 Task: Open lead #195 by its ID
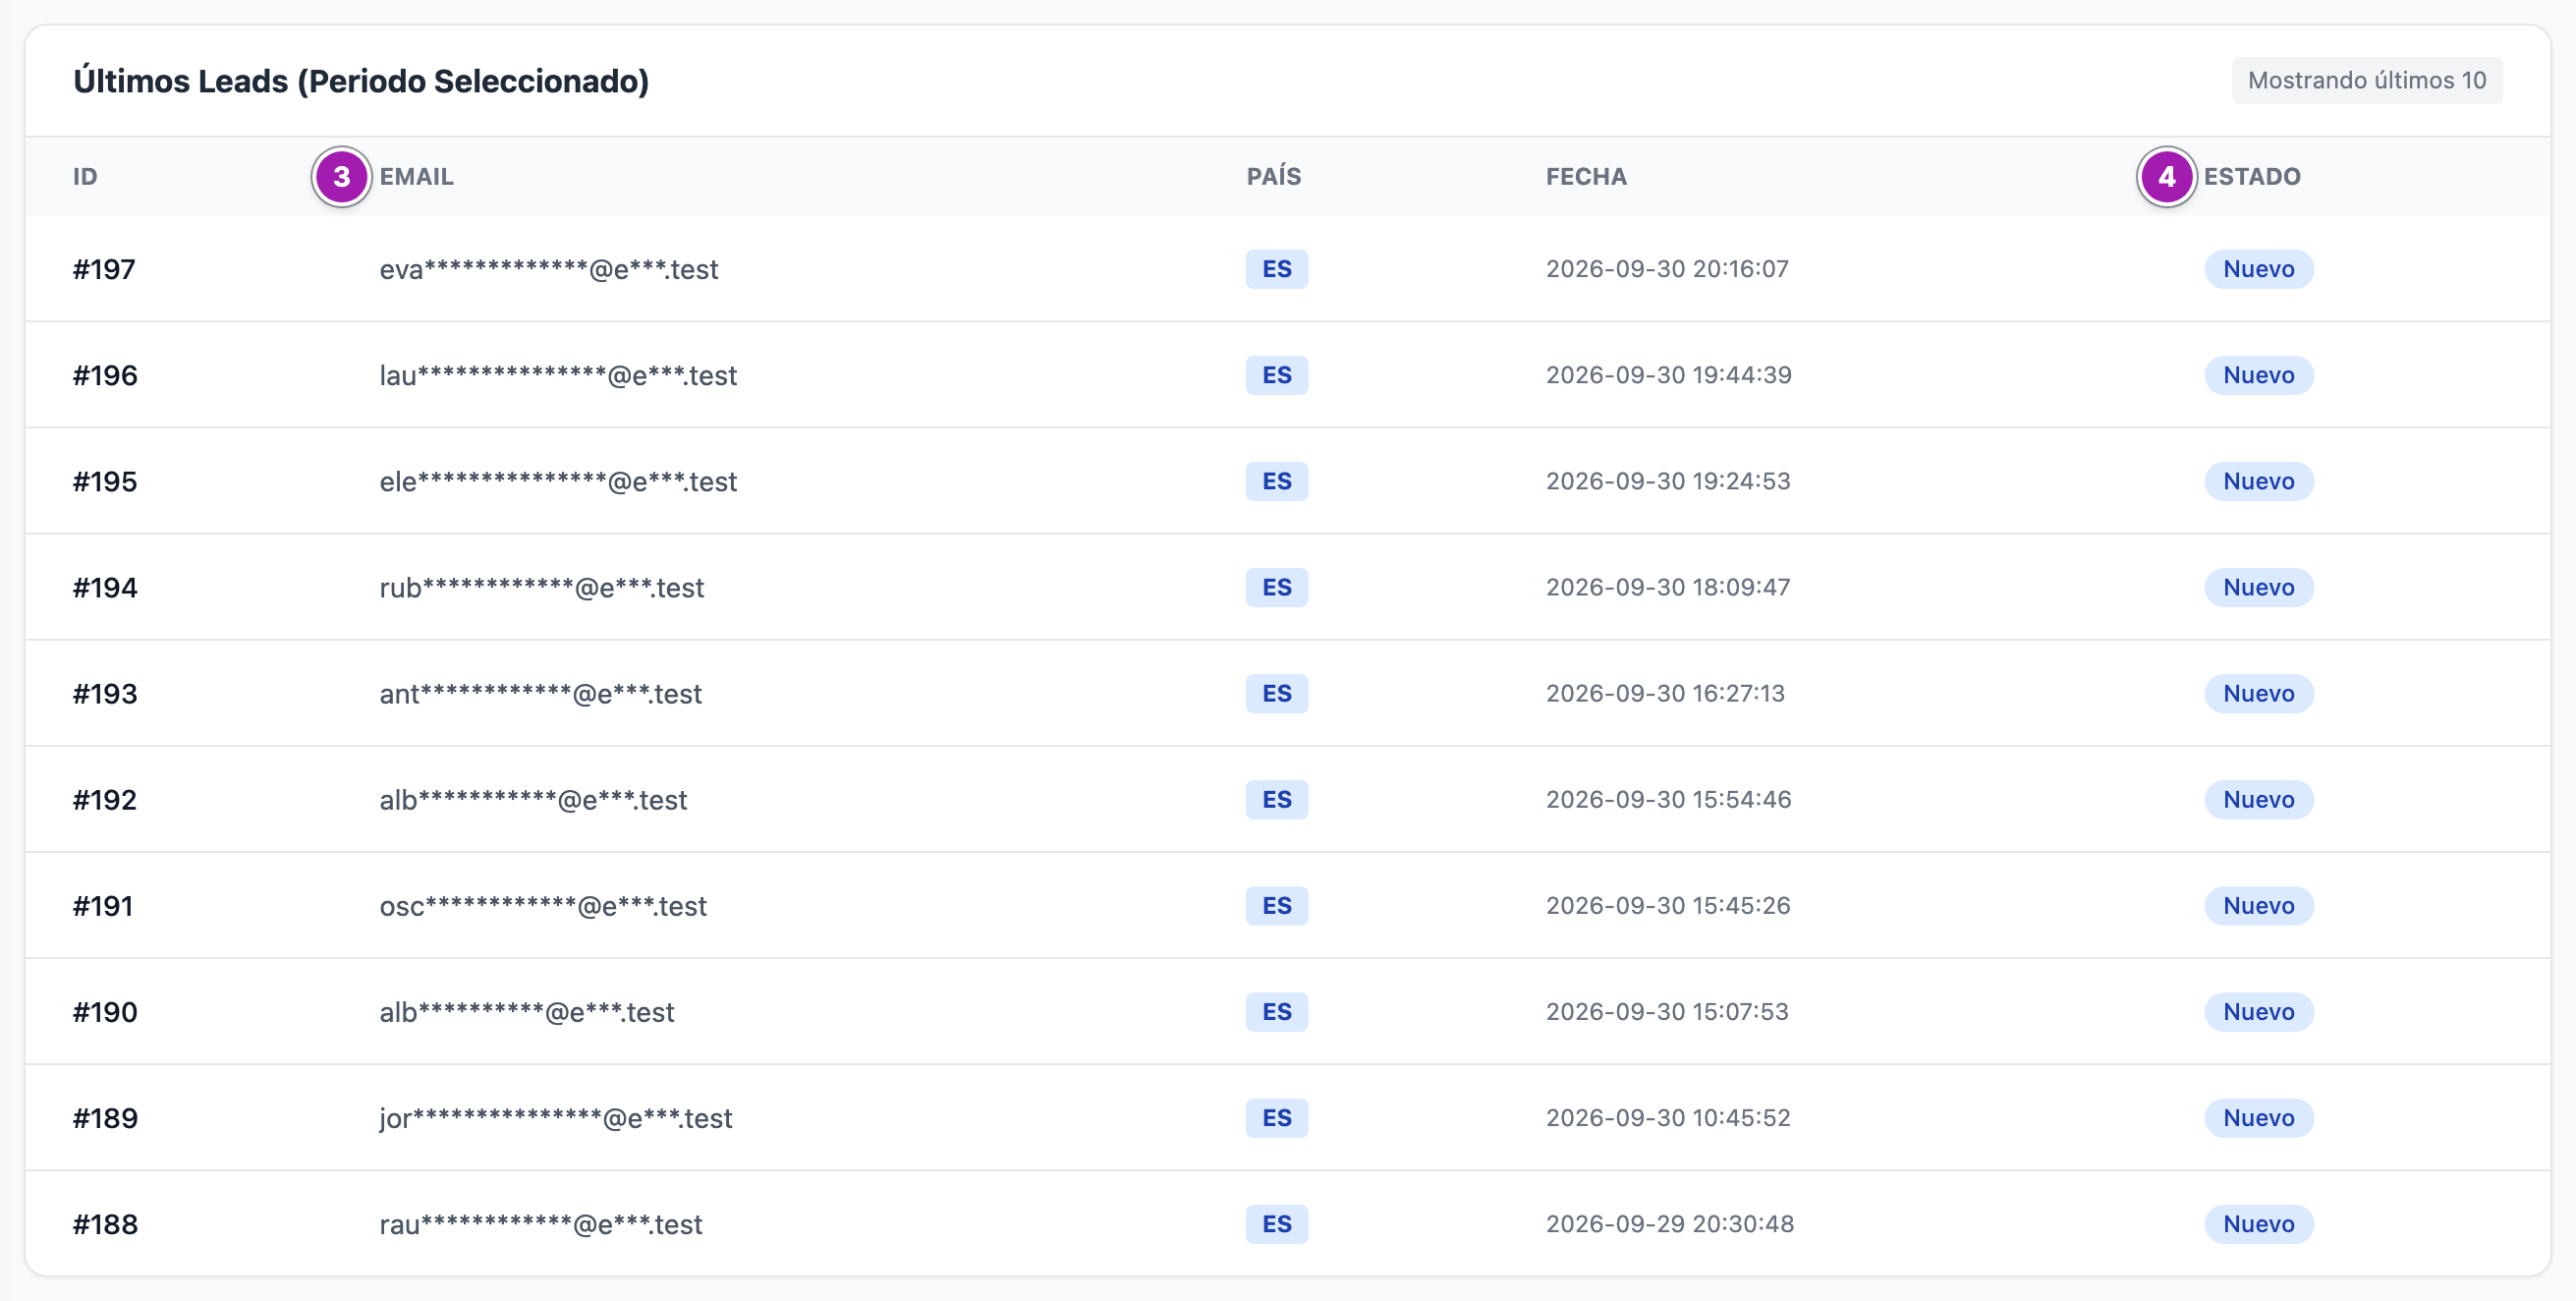(x=105, y=481)
